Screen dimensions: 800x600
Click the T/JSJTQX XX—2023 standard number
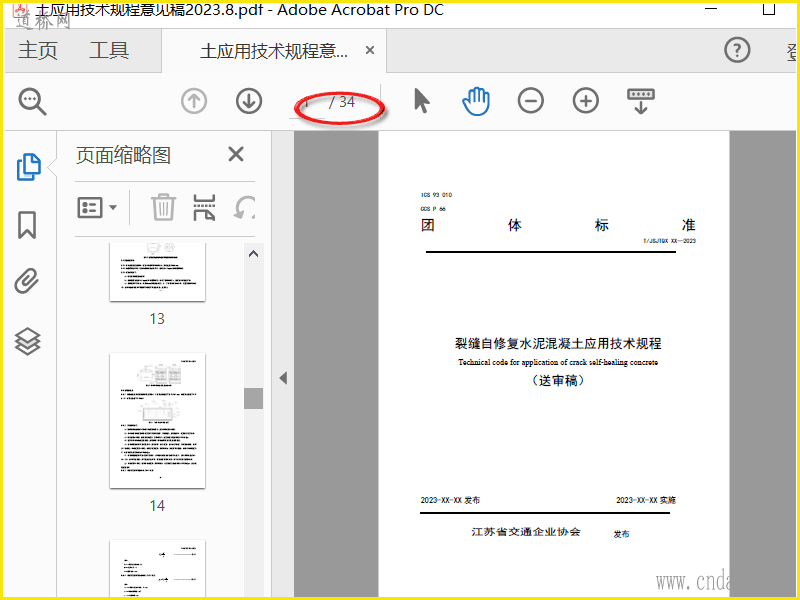pyautogui.click(x=669, y=241)
